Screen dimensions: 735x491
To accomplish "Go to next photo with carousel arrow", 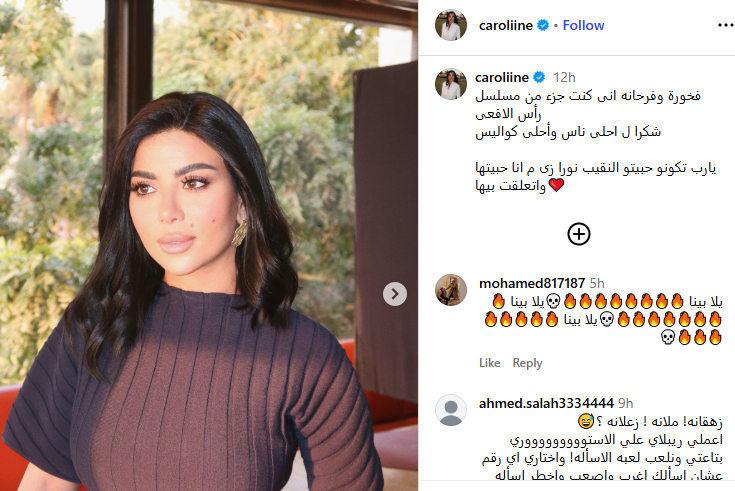I will tap(395, 294).
